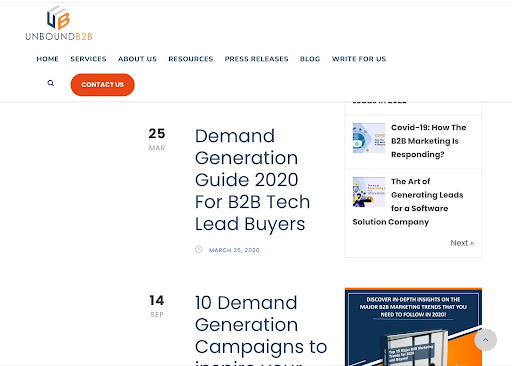
Task: Go to the Home menu item
Action: click(x=47, y=59)
